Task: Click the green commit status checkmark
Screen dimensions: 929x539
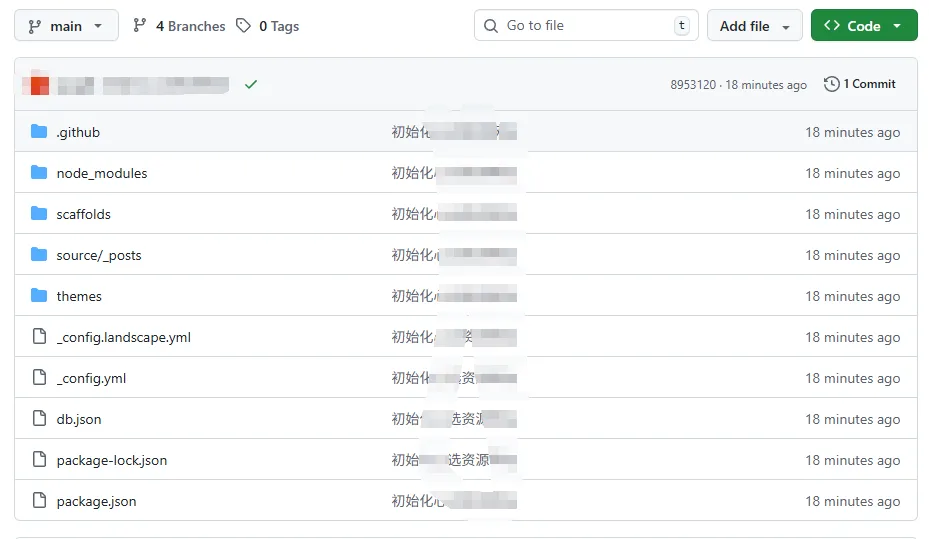Action: coord(251,85)
